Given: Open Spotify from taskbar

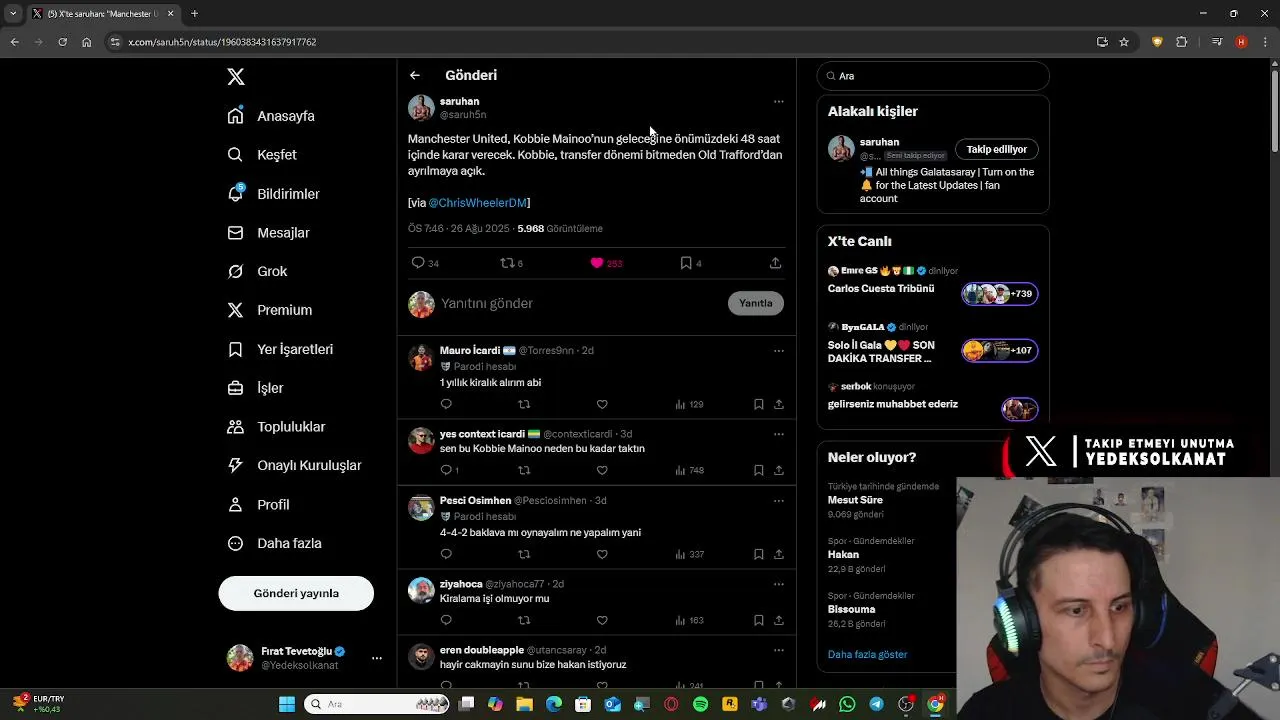Looking at the screenshot, I should coord(700,704).
